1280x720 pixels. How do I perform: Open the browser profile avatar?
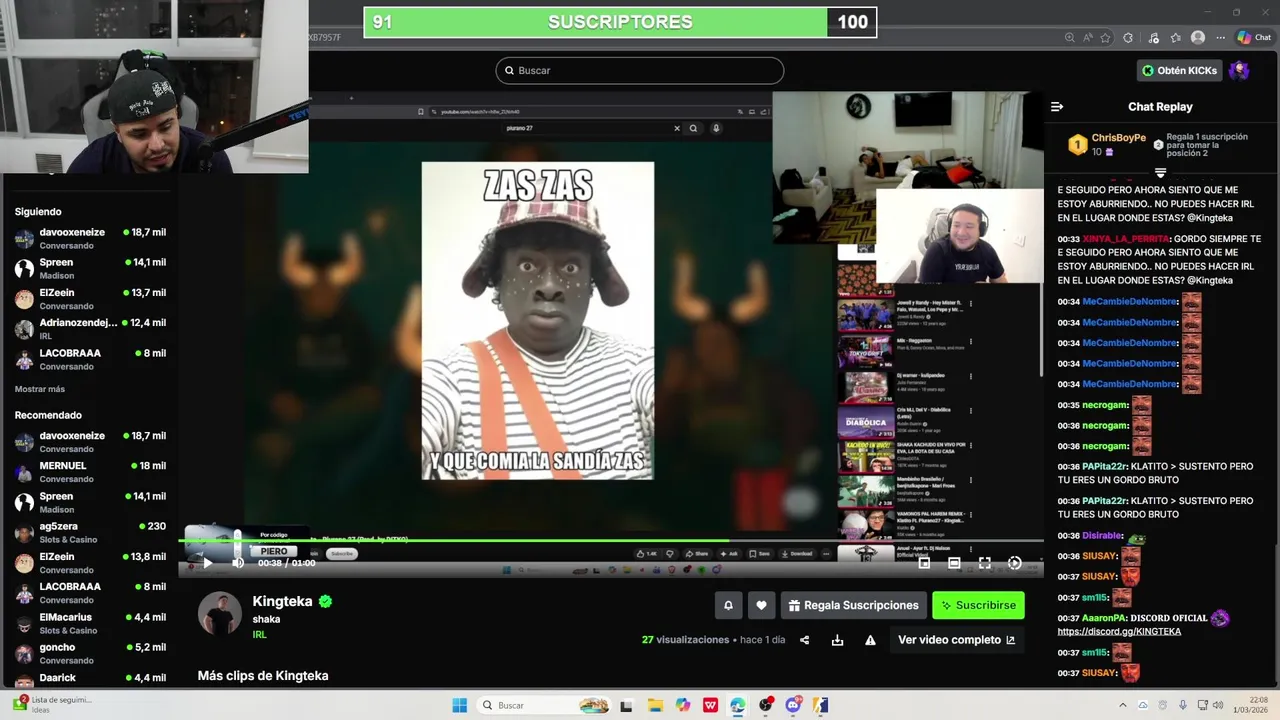point(1198,38)
